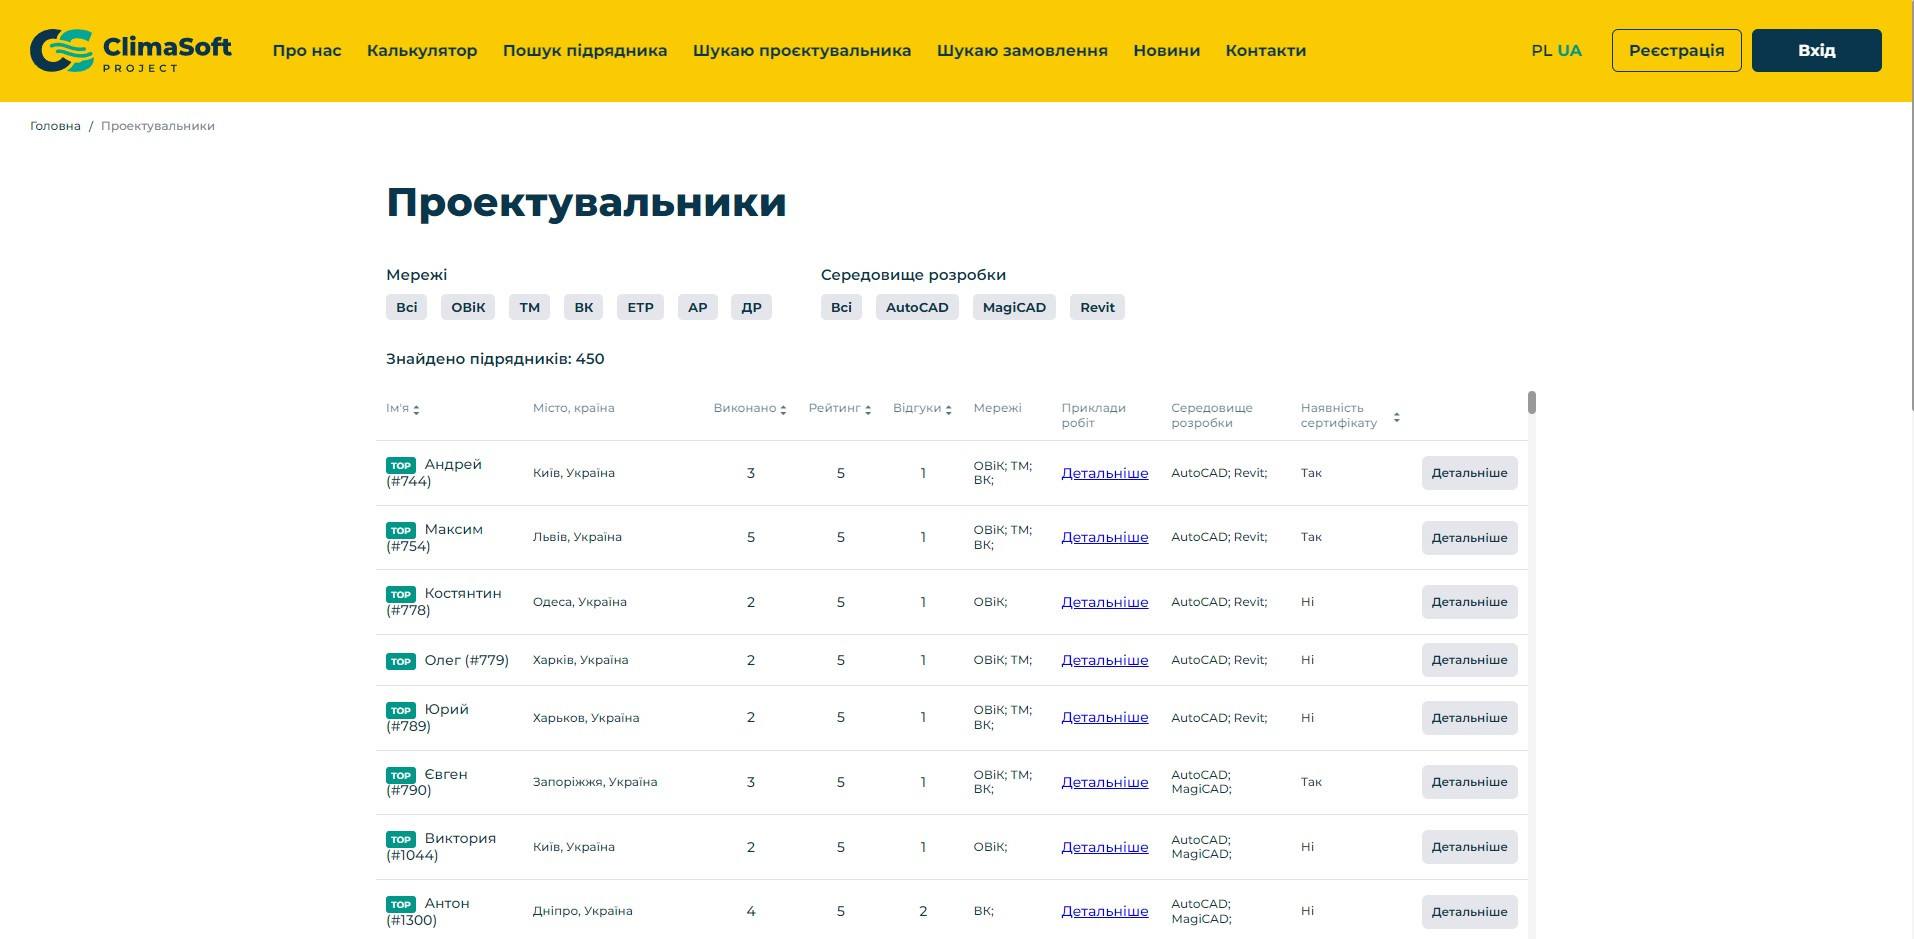Viewport: 1914px width, 939px height.
Task: Click the table vertical scrollbar handle
Action: 1531,402
